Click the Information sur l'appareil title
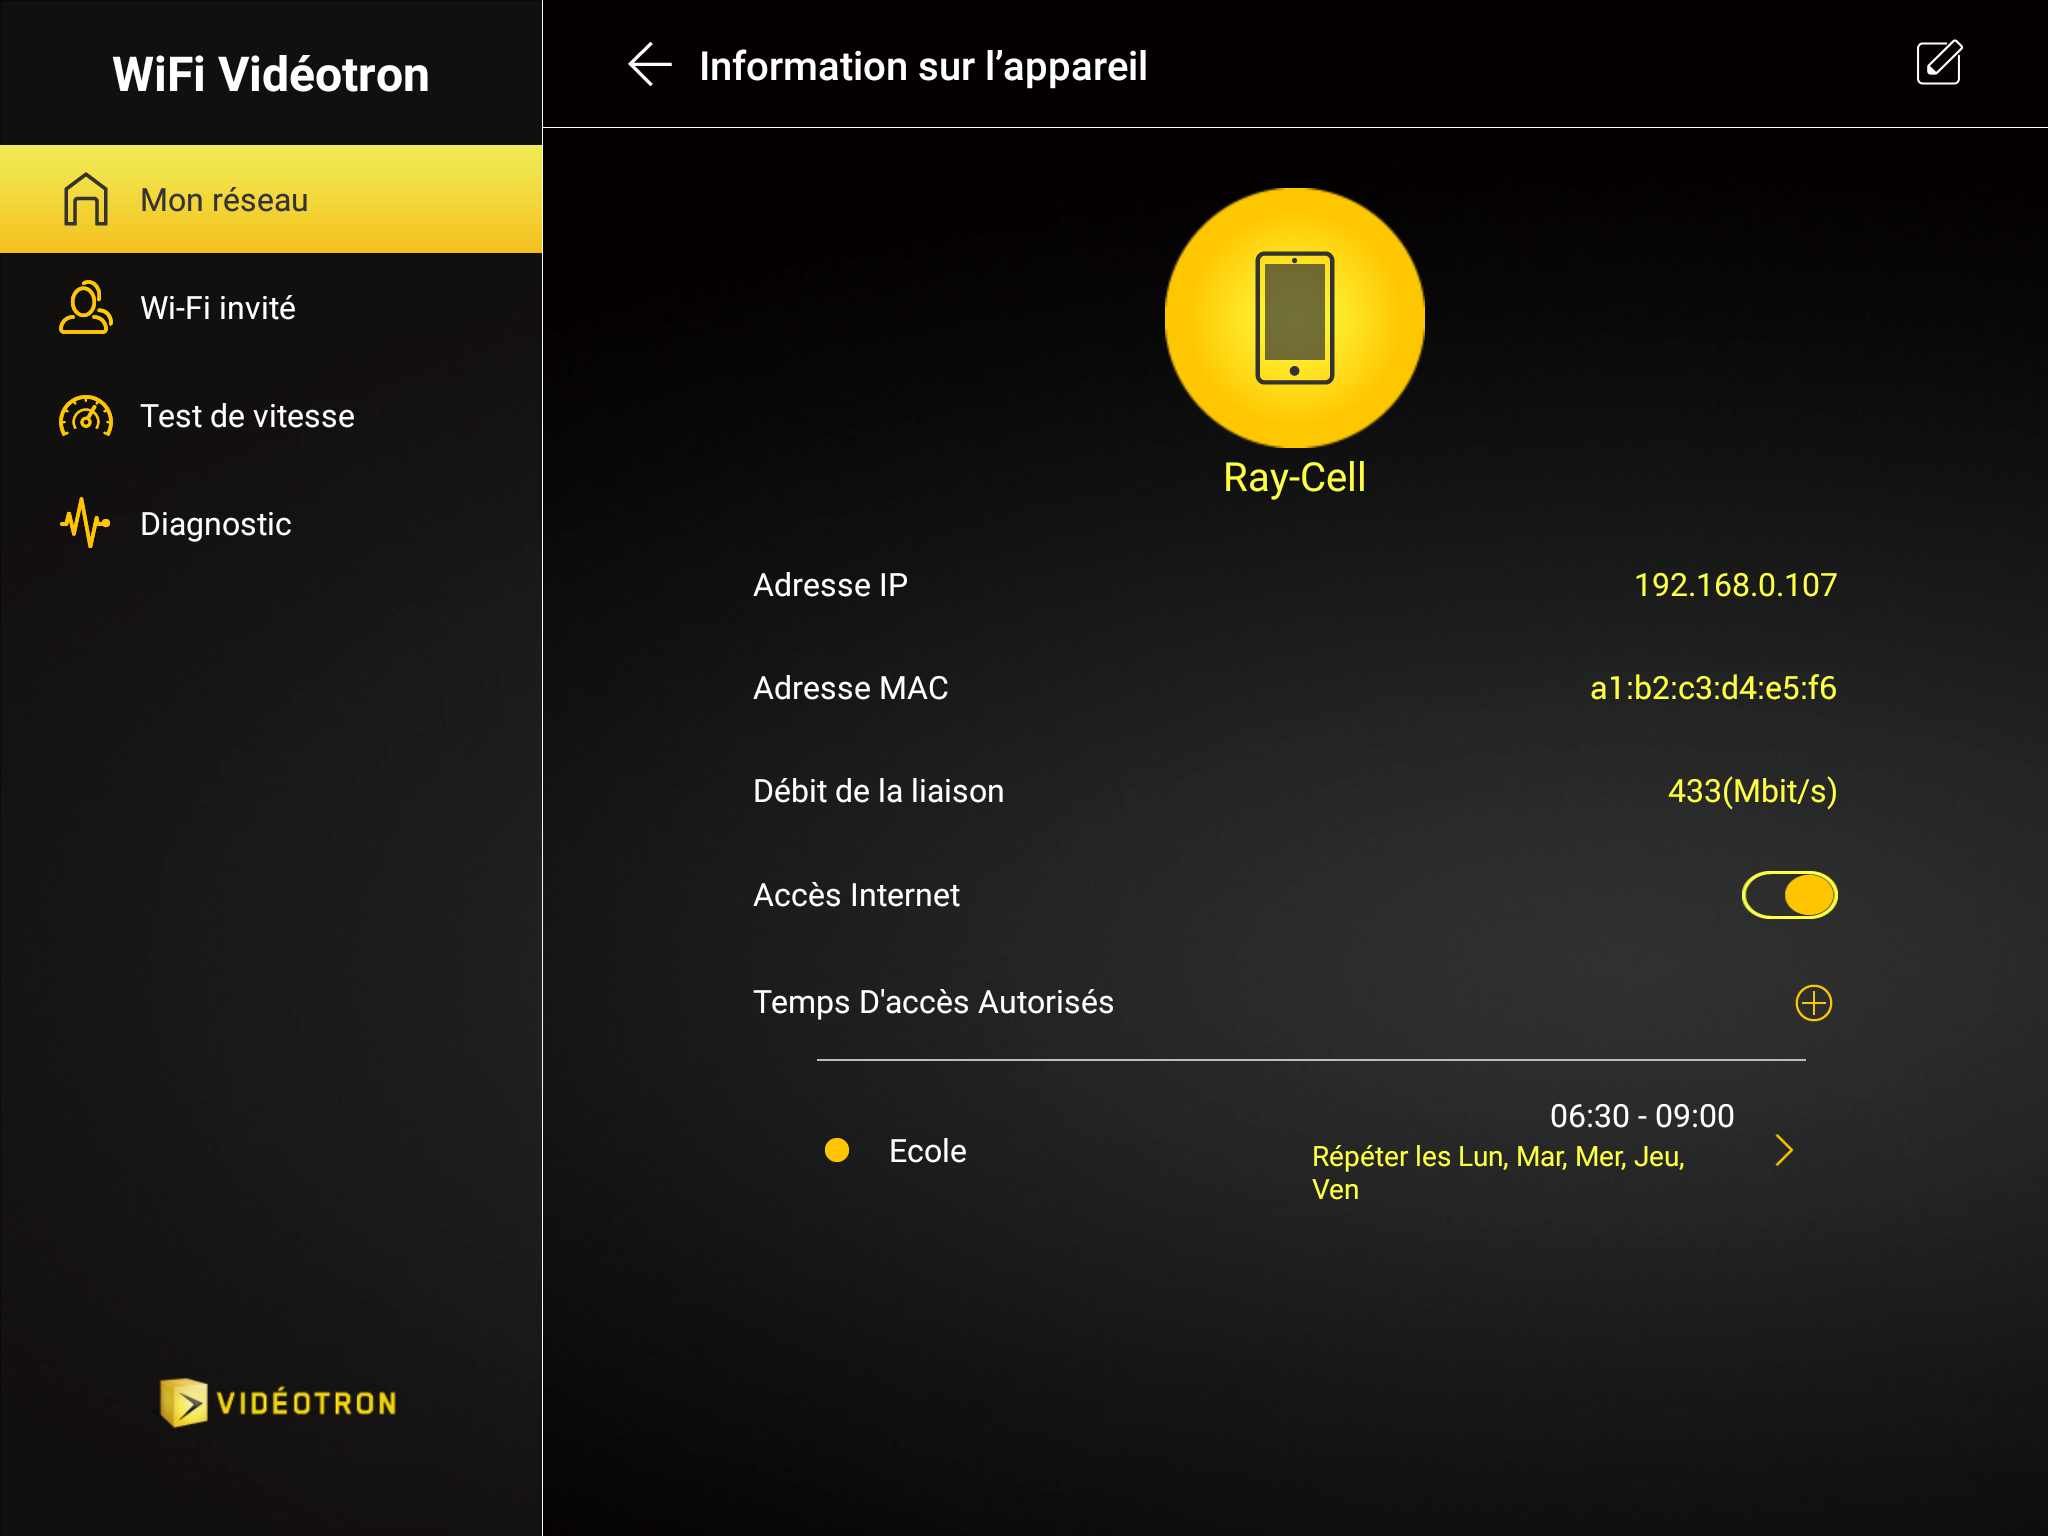Image resolution: width=2048 pixels, height=1536 pixels. pos(923,66)
